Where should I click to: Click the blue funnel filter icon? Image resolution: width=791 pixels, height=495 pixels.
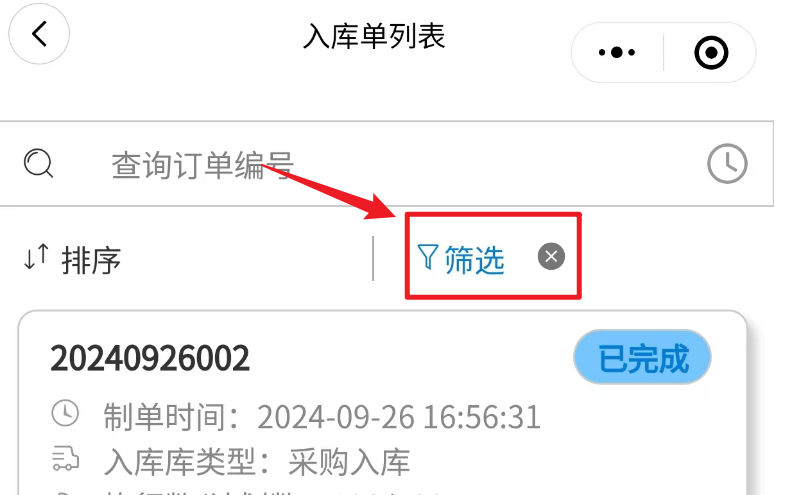tap(427, 256)
